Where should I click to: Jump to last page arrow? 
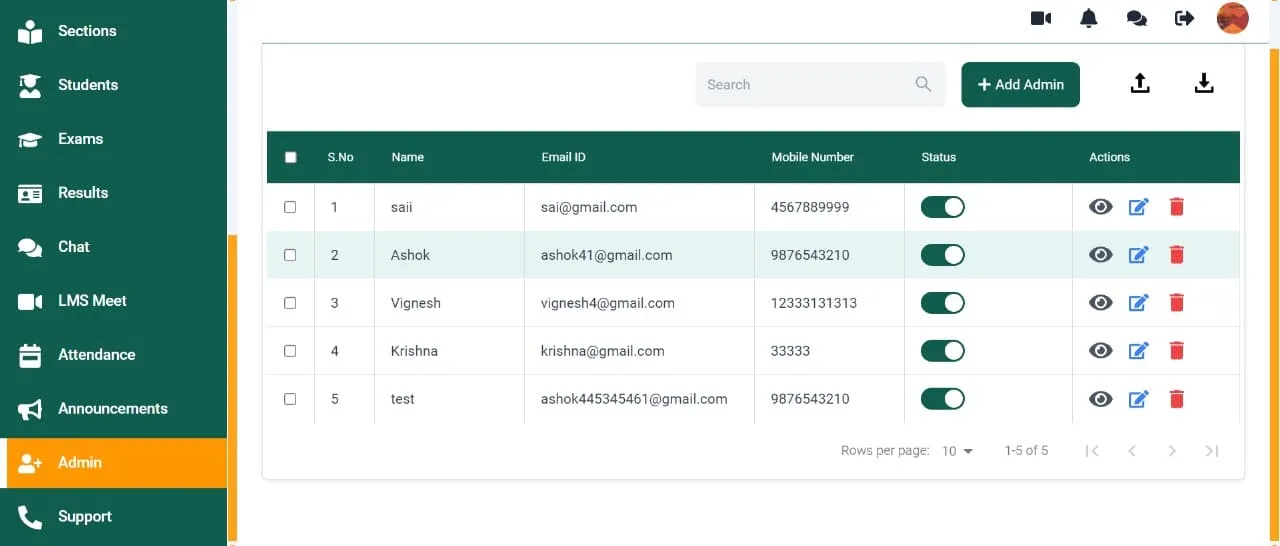[1212, 451]
